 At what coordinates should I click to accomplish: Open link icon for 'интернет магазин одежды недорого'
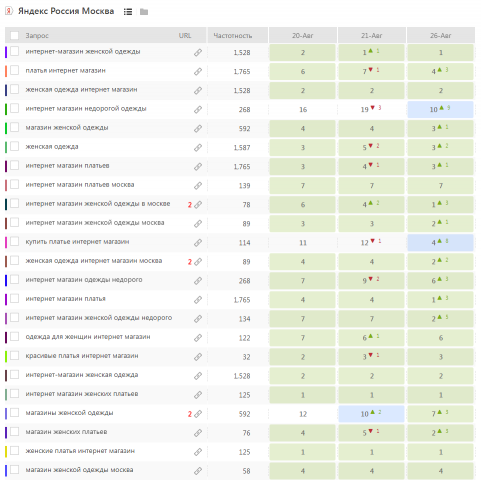(x=198, y=280)
